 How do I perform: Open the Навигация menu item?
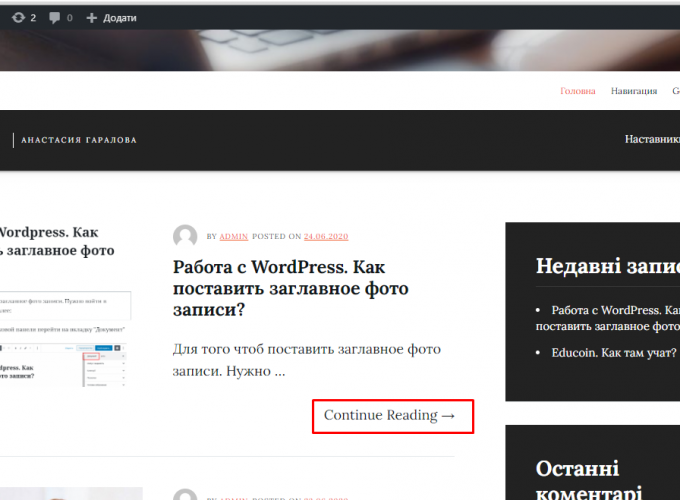pos(634,91)
